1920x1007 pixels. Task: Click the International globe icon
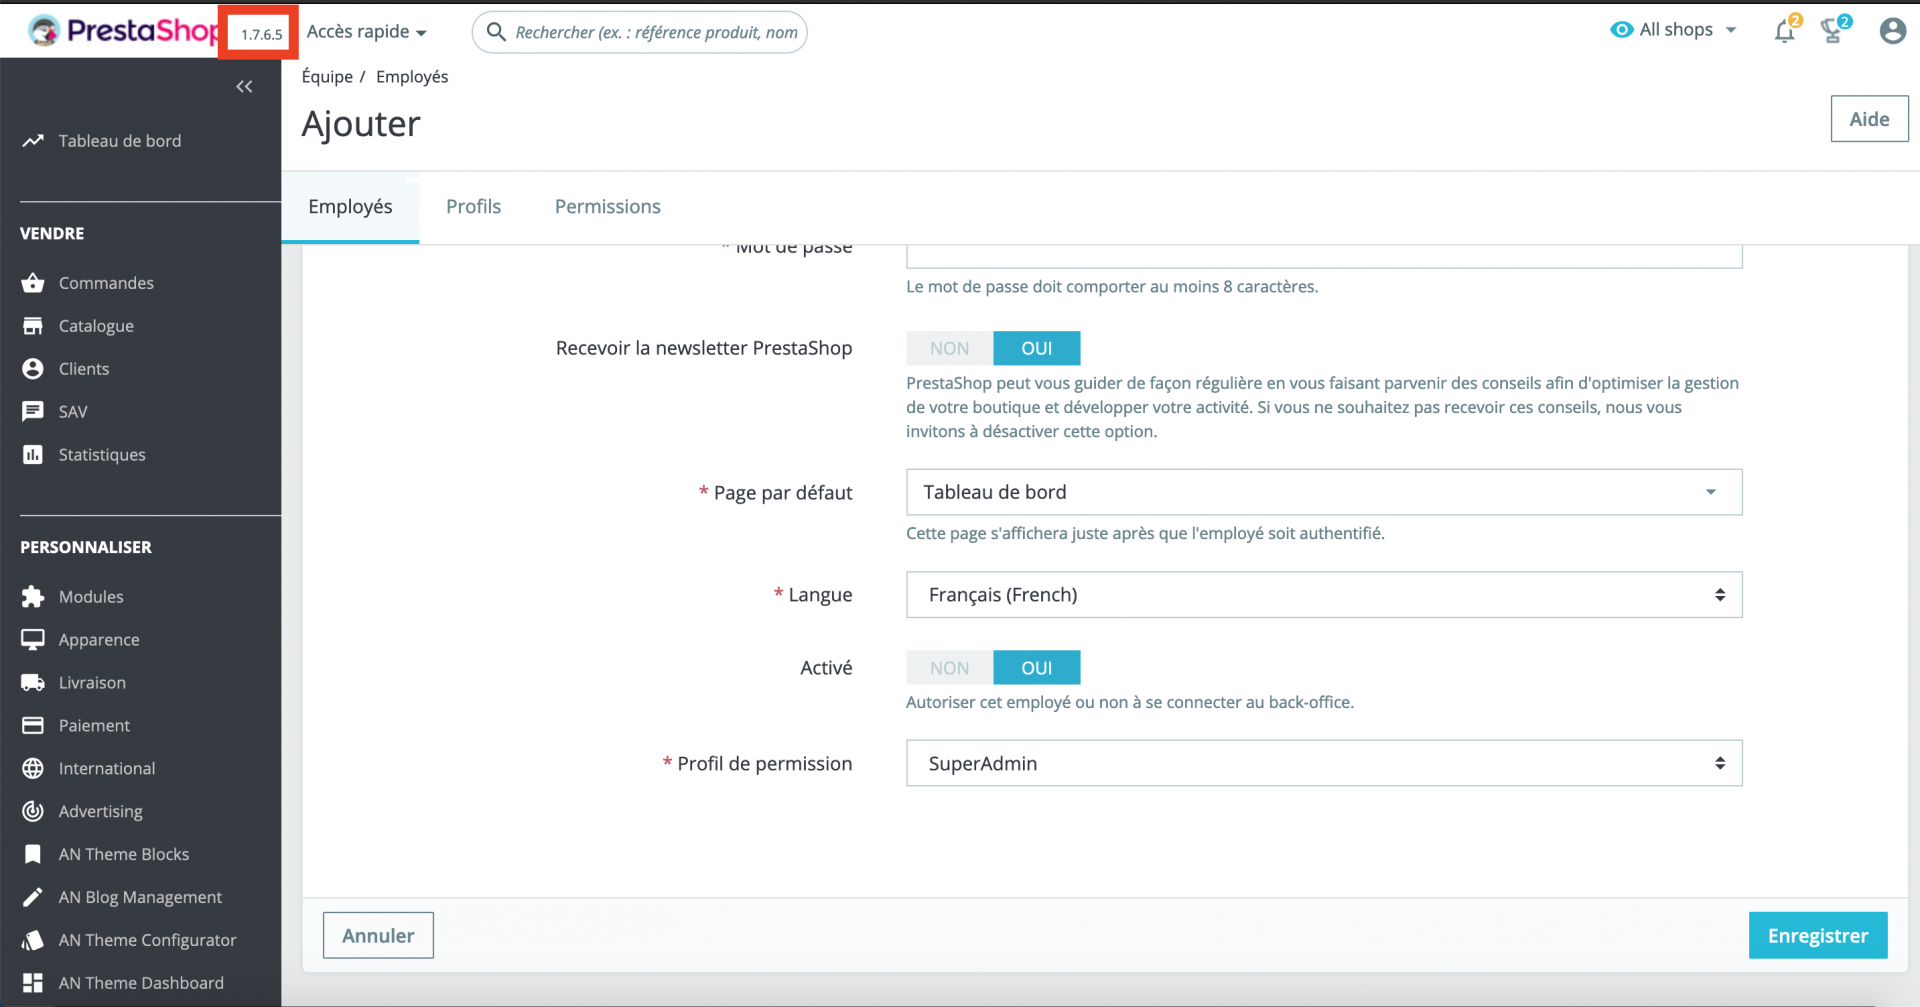33,769
